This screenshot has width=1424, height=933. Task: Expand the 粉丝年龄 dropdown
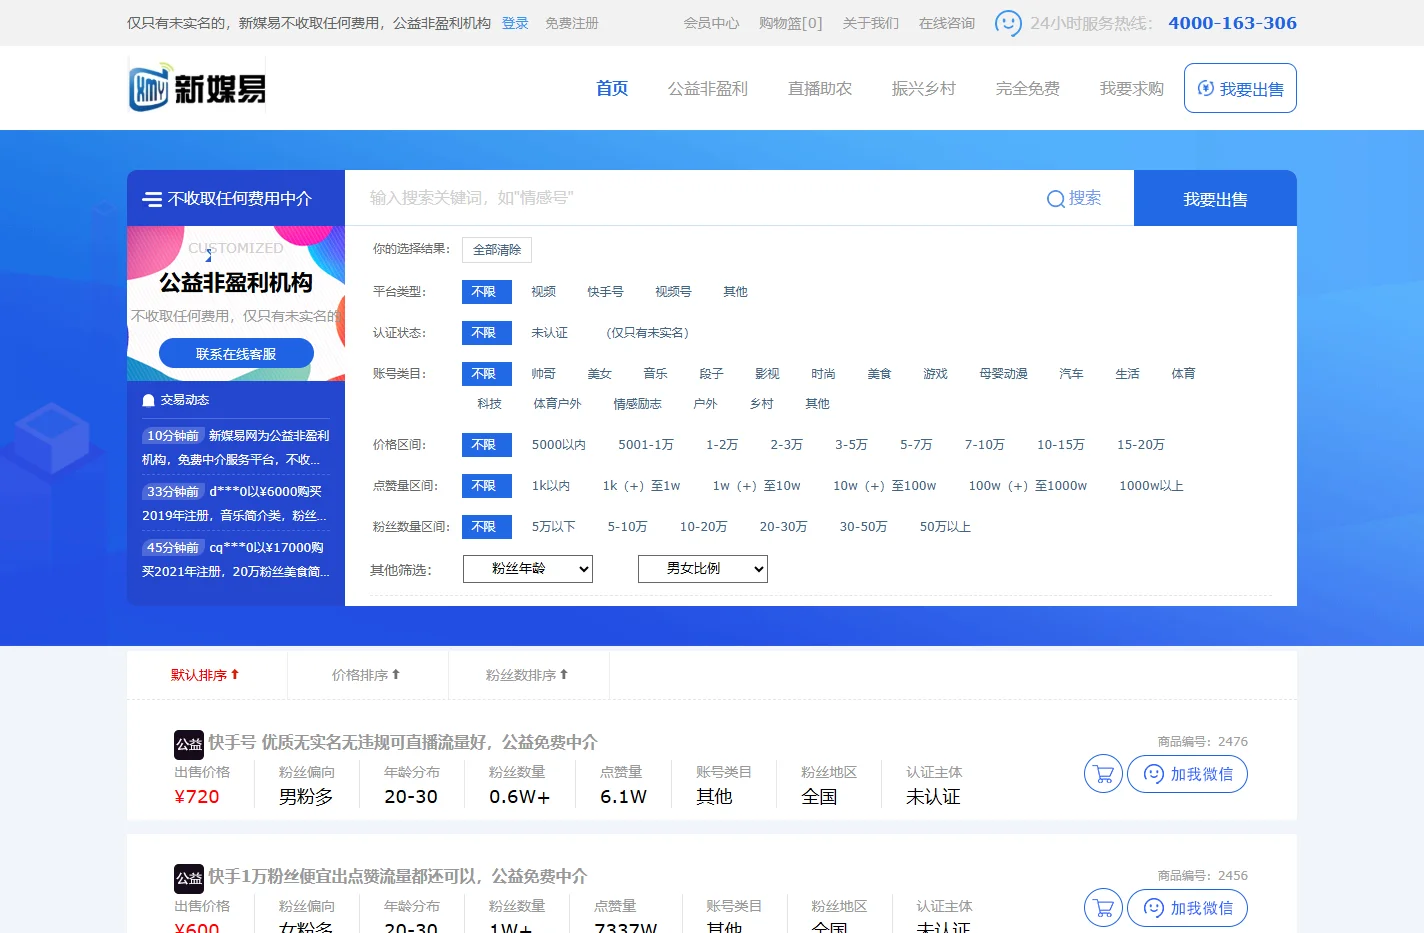click(x=528, y=569)
